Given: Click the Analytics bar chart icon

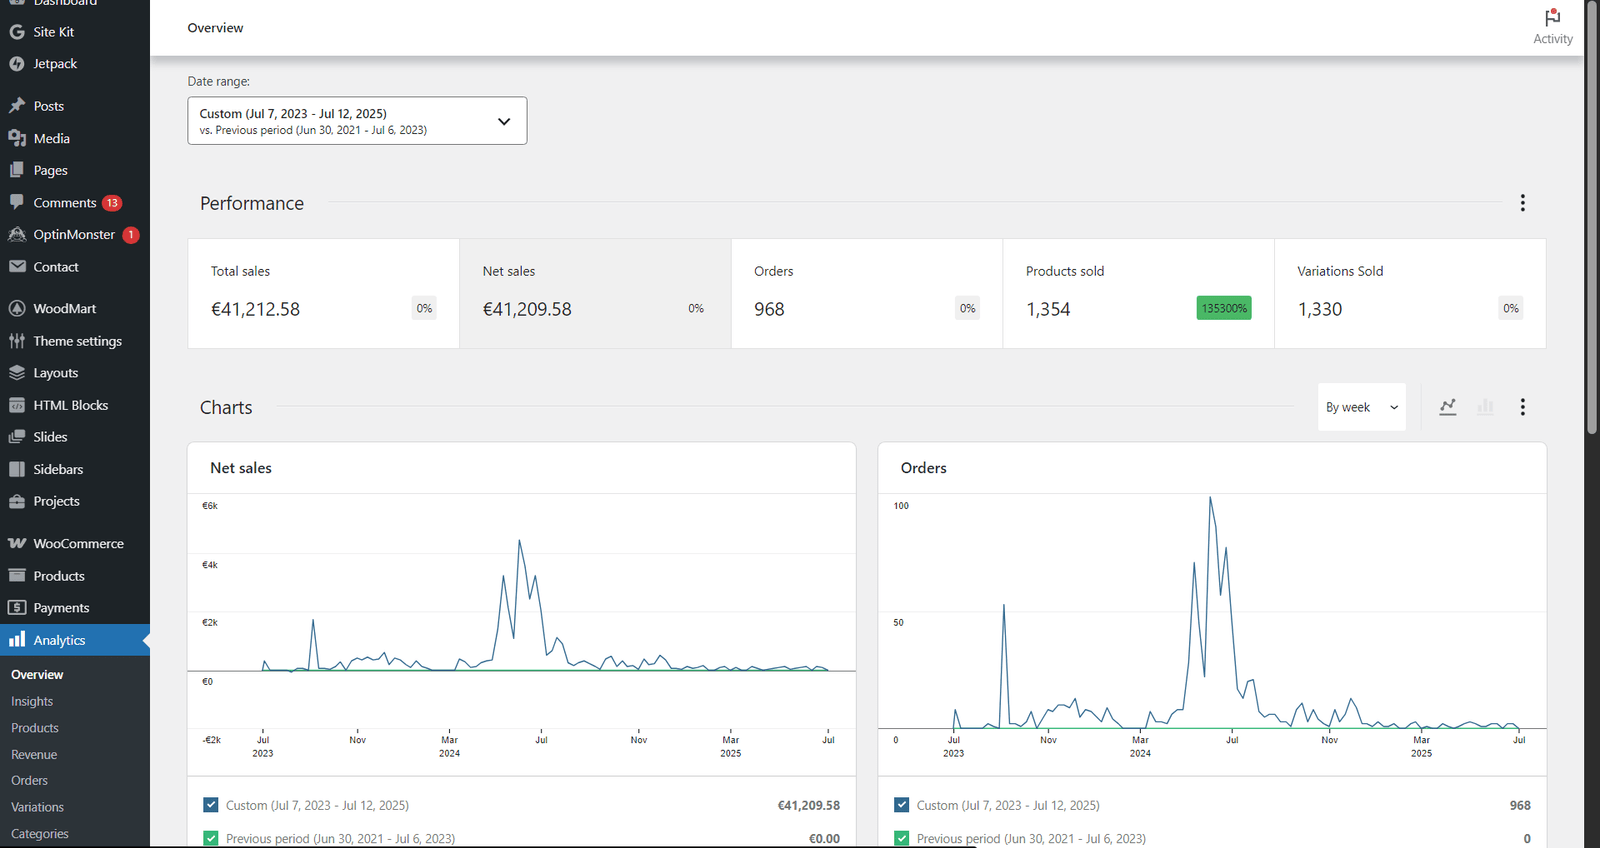Looking at the screenshot, I should point(17,640).
